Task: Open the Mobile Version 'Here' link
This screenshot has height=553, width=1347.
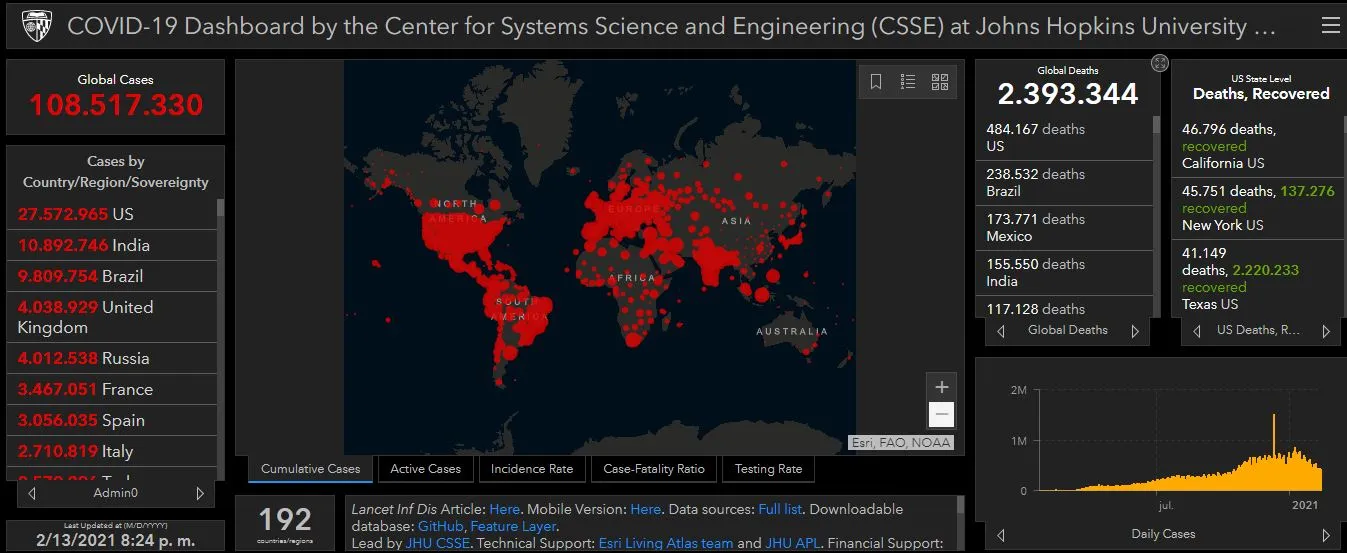Action: [x=646, y=510]
